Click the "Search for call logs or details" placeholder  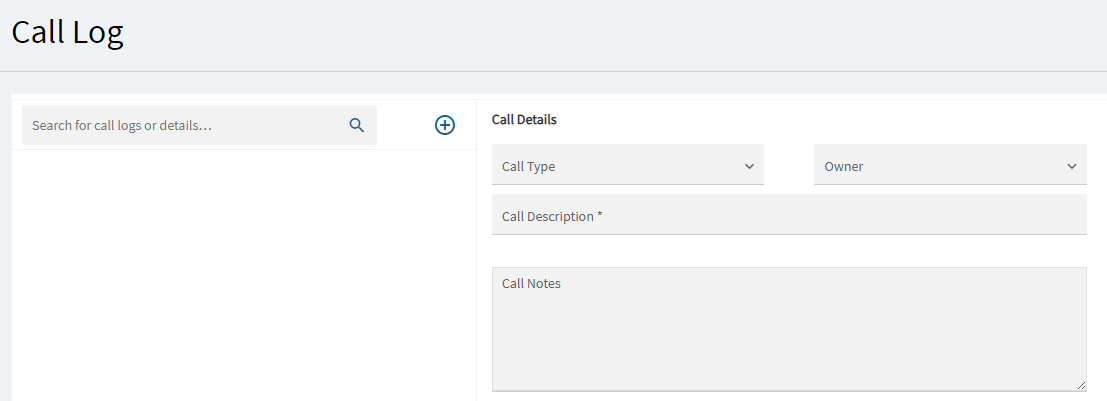click(x=122, y=126)
